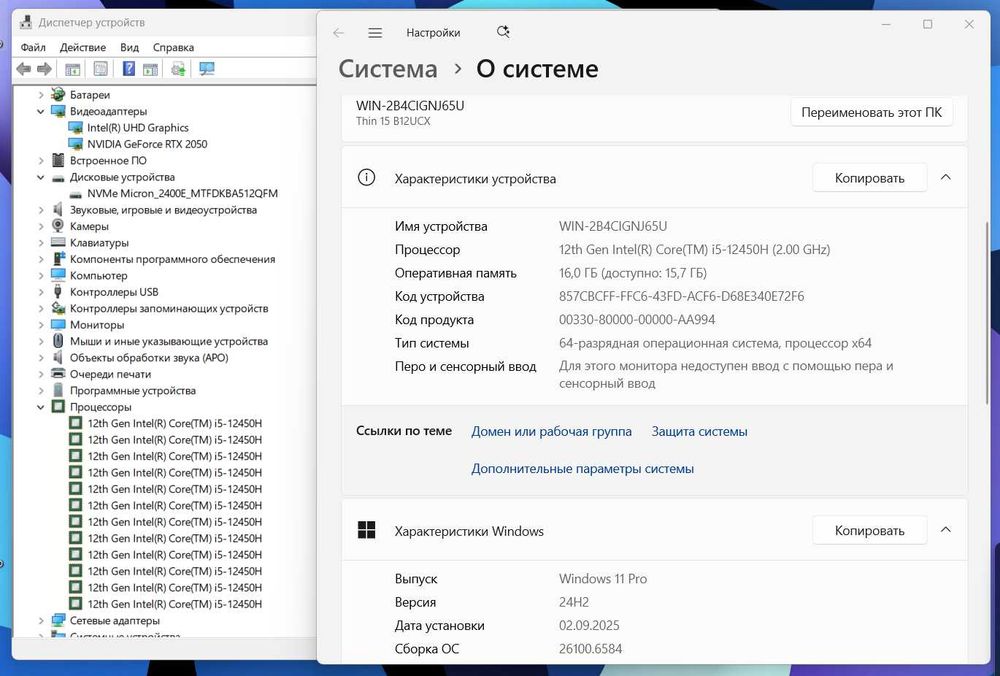Click the product code 00330-80000-00000-AA994

(637, 320)
